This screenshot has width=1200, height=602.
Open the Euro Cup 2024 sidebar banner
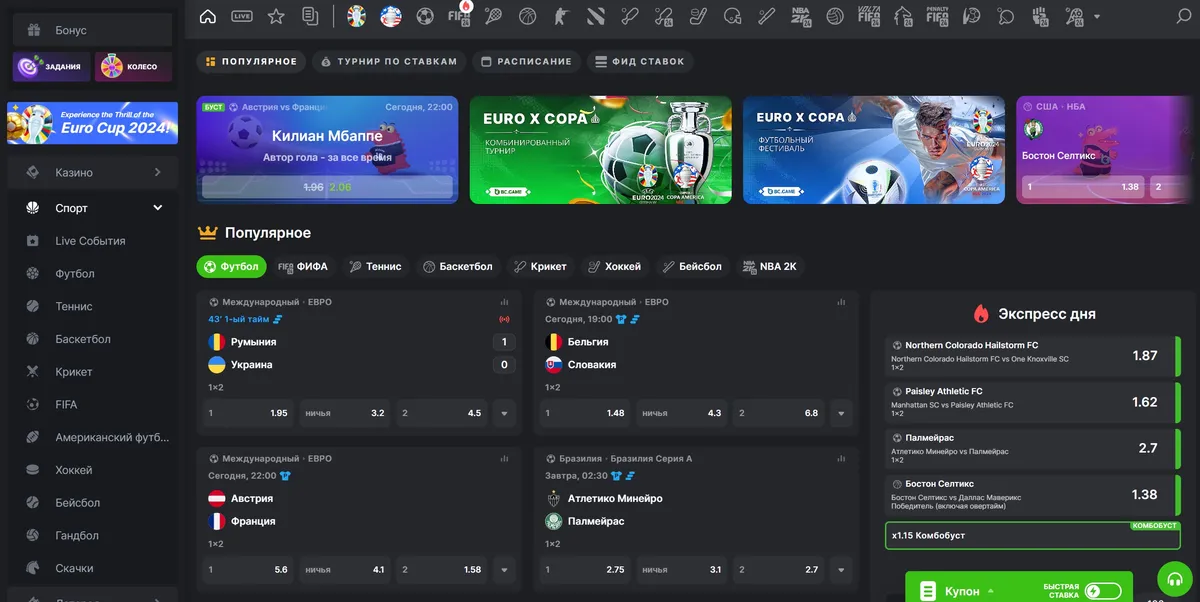tap(92, 123)
